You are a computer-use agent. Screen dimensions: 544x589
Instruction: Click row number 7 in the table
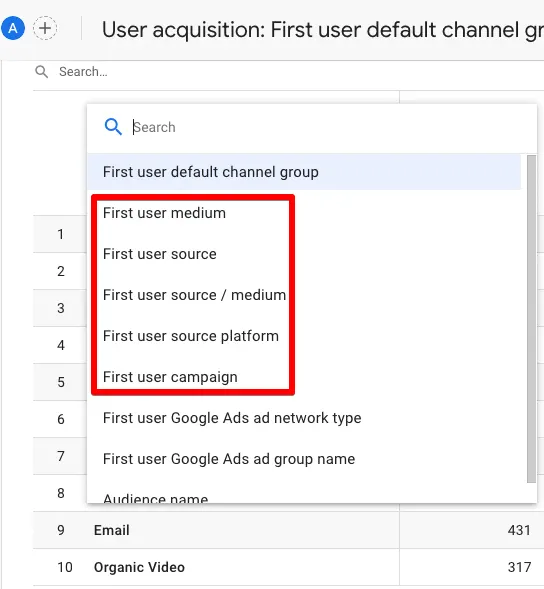pos(61,456)
